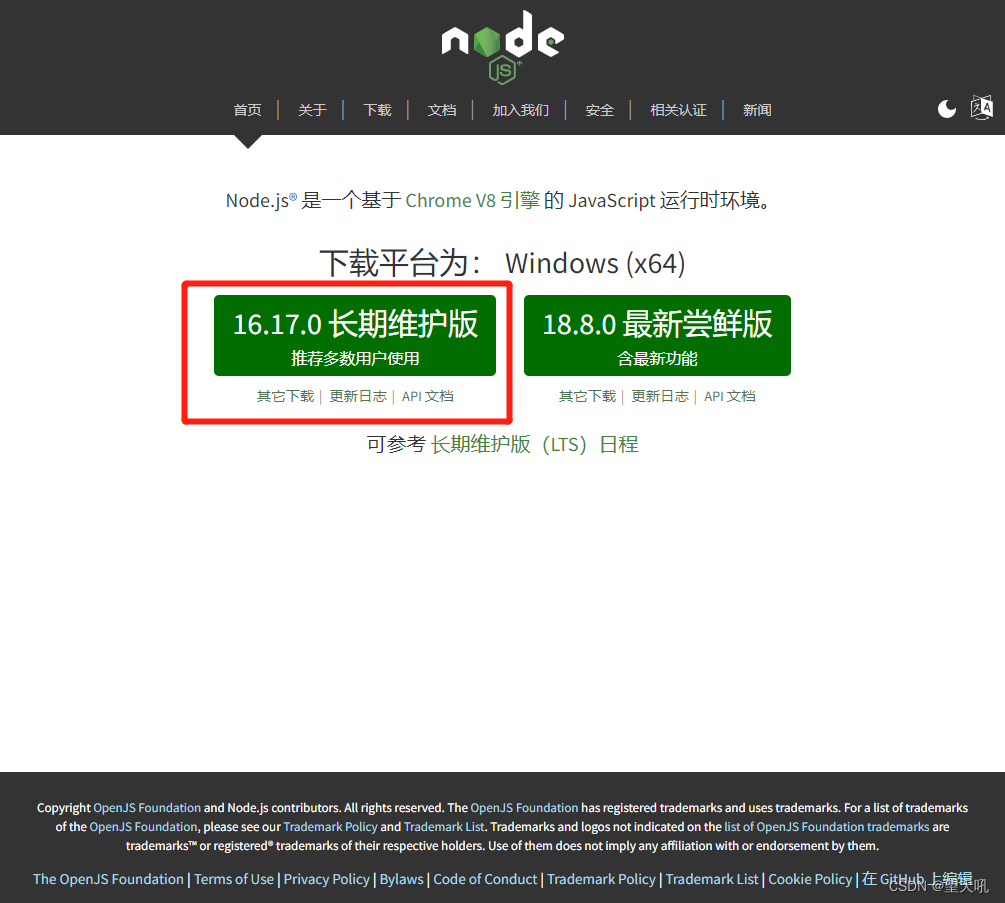Open the first OpenJS Foundation link in copyright text
Image resolution: width=1005 pixels, height=903 pixels.
pyautogui.click(x=147, y=808)
